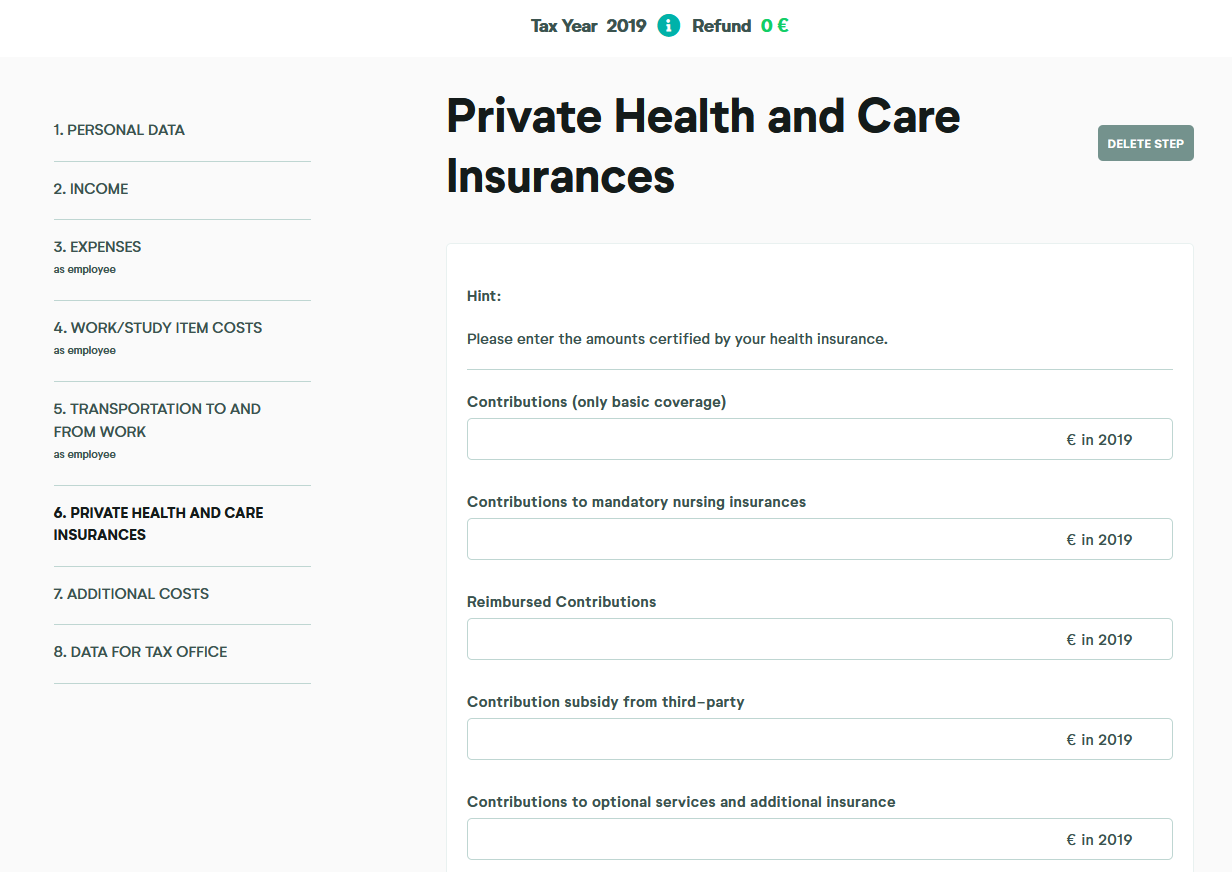Go to the Income step
Viewport: 1232px width, 872px height.
click(91, 189)
